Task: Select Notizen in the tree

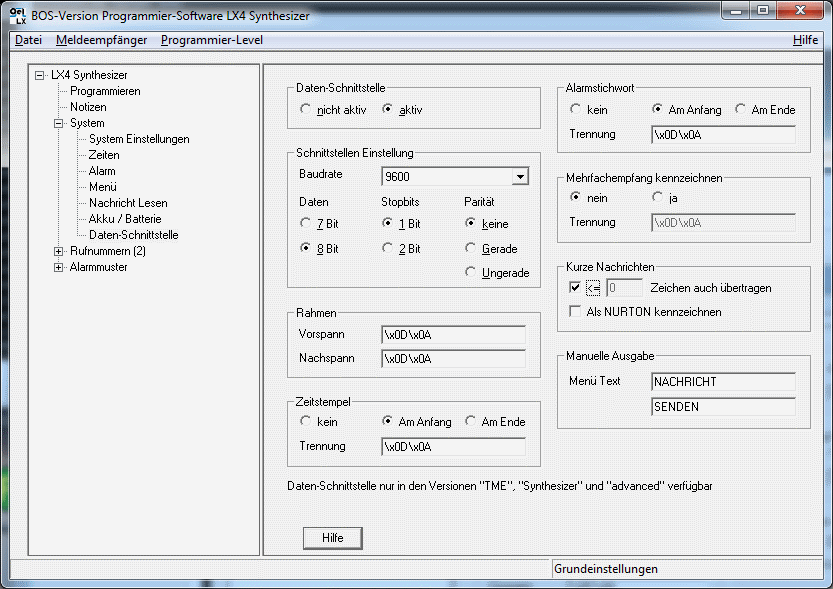Action: click(88, 107)
